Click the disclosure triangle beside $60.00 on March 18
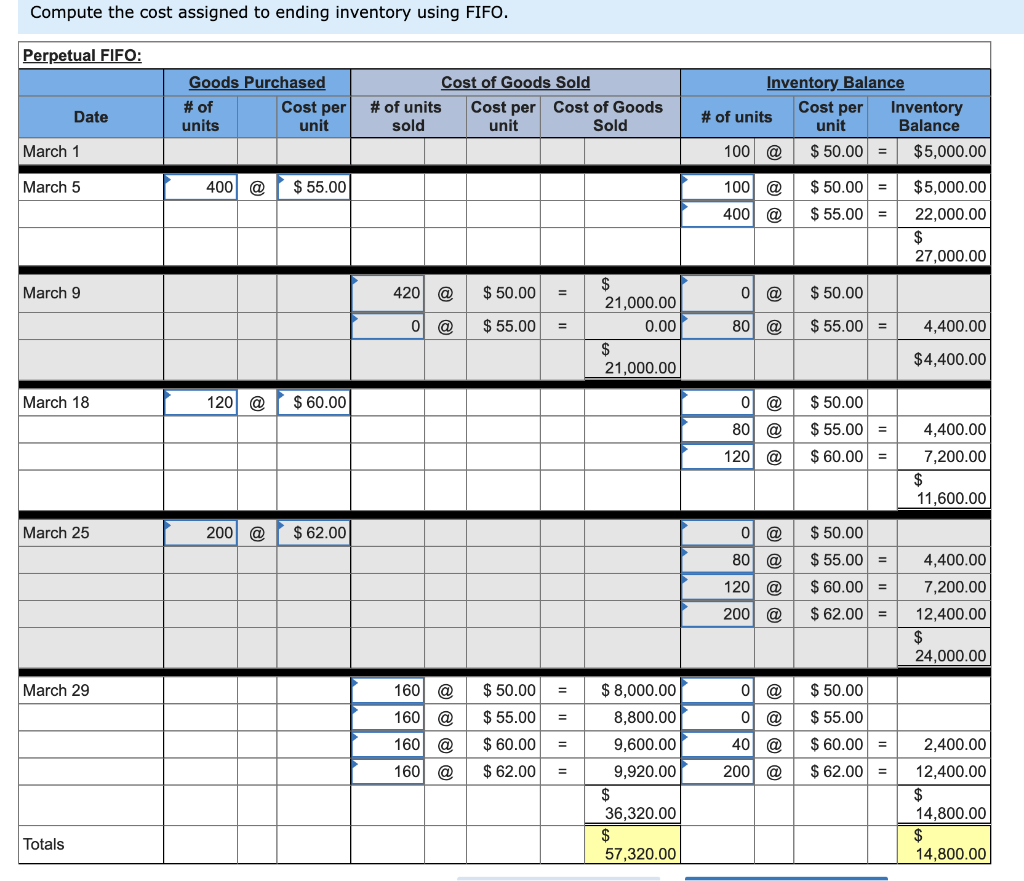This screenshot has width=1024, height=881. [x=283, y=395]
